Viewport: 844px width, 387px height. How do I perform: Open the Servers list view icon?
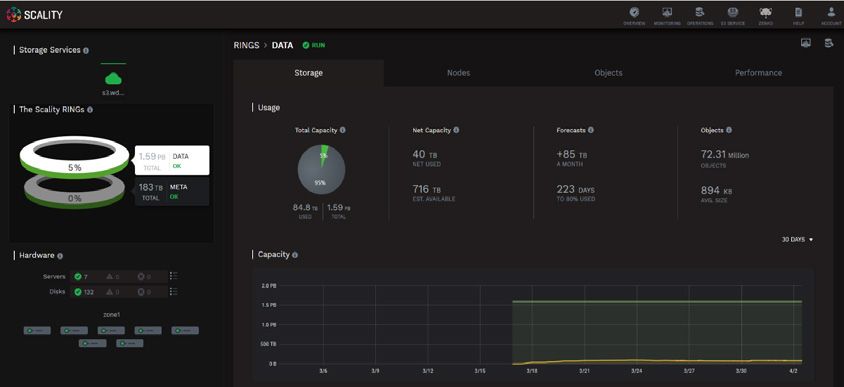point(173,276)
